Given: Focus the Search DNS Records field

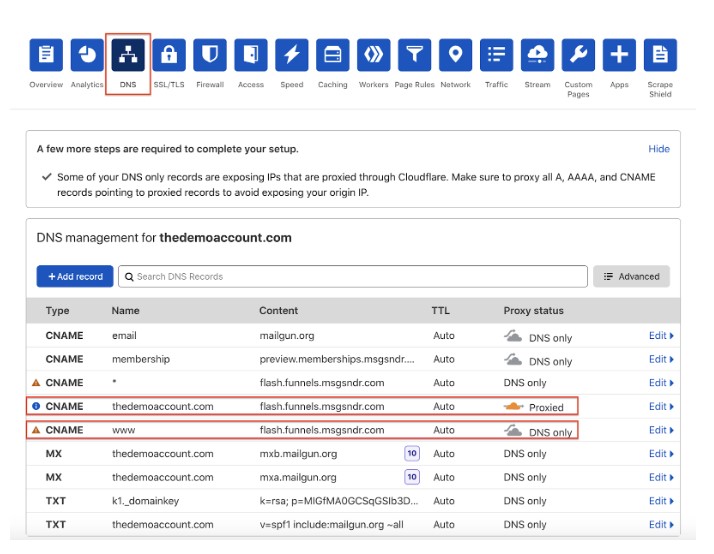Looking at the screenshot, I should 353,276.
